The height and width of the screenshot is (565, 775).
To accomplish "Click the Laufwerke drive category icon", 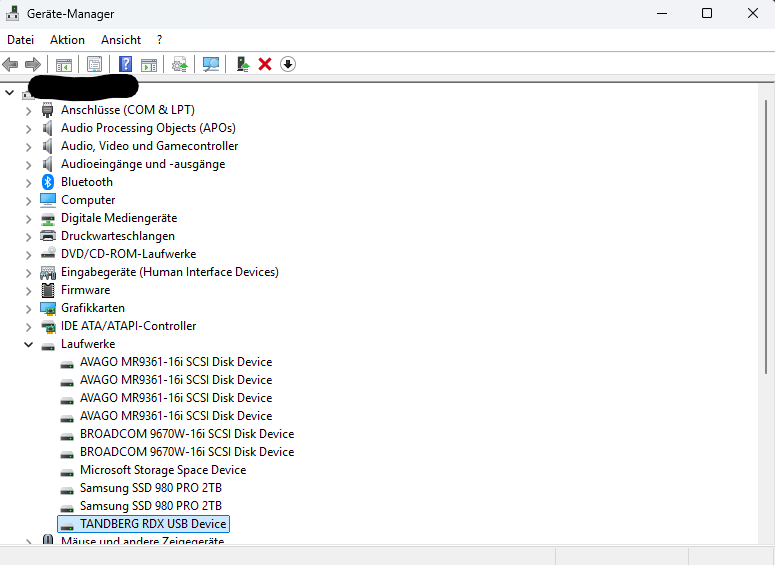I will (48, 345).
